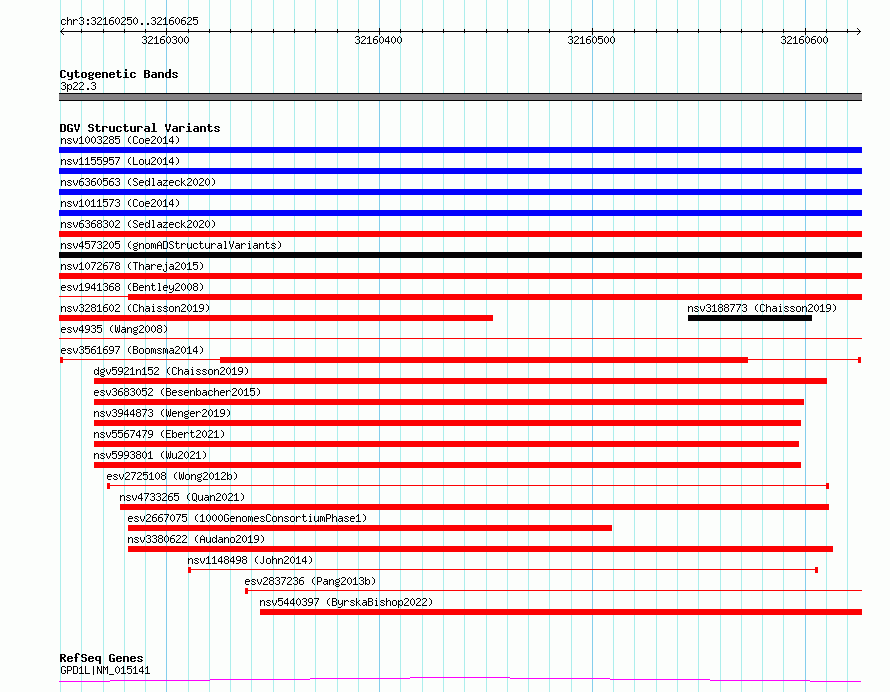Open esv3683052 (Besenbacher2015) variant

[x=177, y=392]
